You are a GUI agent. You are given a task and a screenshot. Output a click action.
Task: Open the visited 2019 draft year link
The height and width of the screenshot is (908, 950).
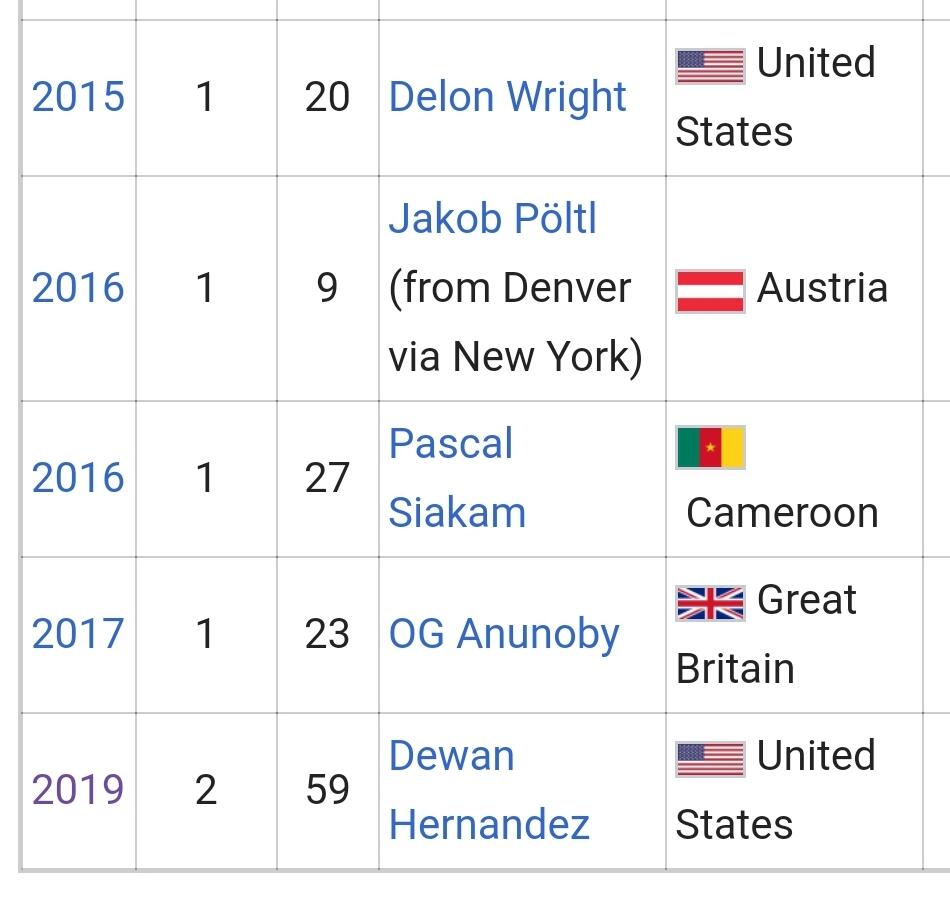pyautogui.click(x=78, y=790)
